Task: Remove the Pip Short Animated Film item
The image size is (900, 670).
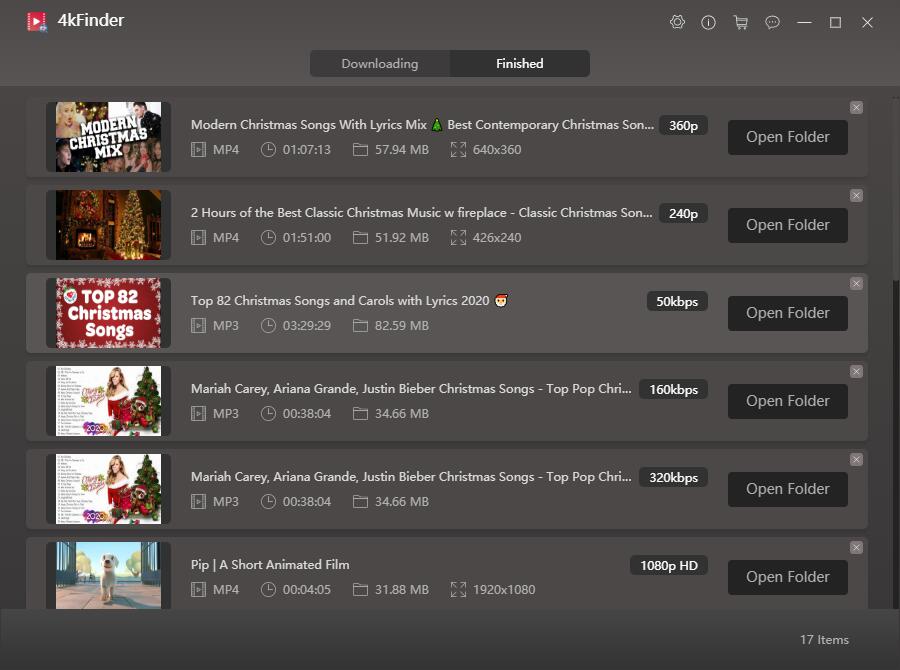Action: [856, 548]
